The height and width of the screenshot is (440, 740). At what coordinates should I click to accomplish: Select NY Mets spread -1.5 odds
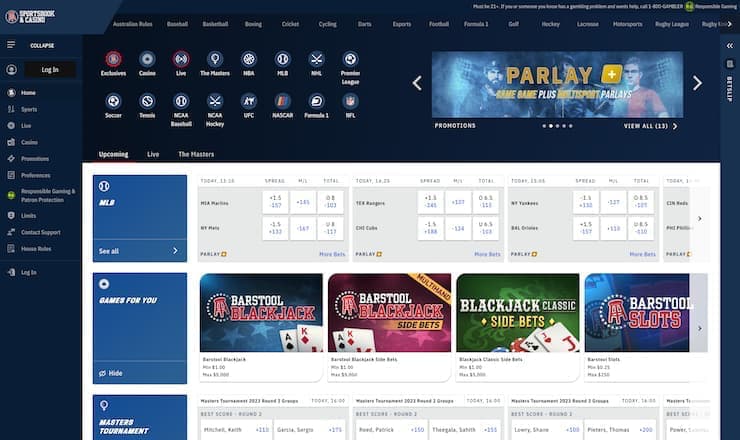coord(275,228)
